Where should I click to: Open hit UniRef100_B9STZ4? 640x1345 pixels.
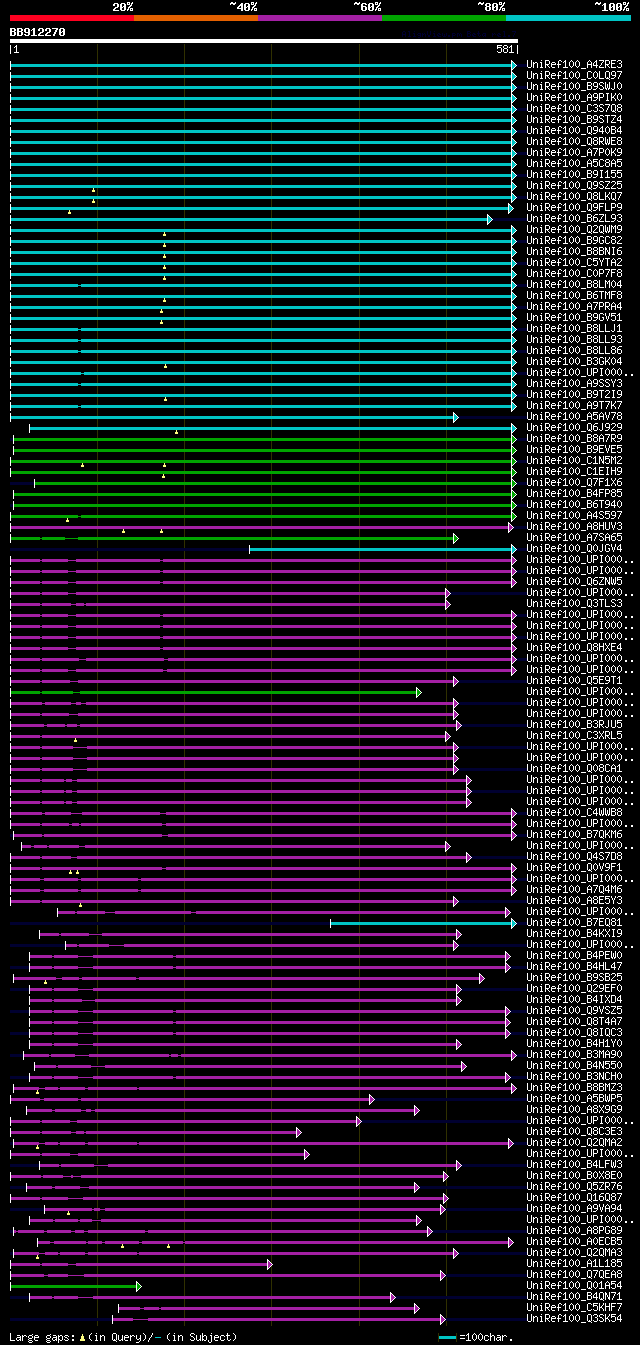pos(574,119)
